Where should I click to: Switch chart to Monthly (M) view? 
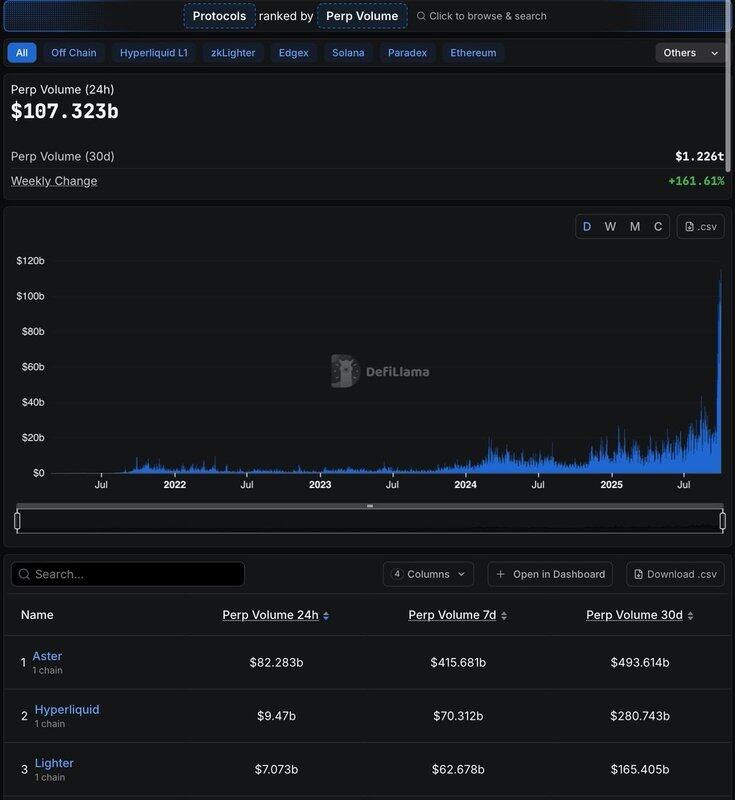click(x=635, y=227)
